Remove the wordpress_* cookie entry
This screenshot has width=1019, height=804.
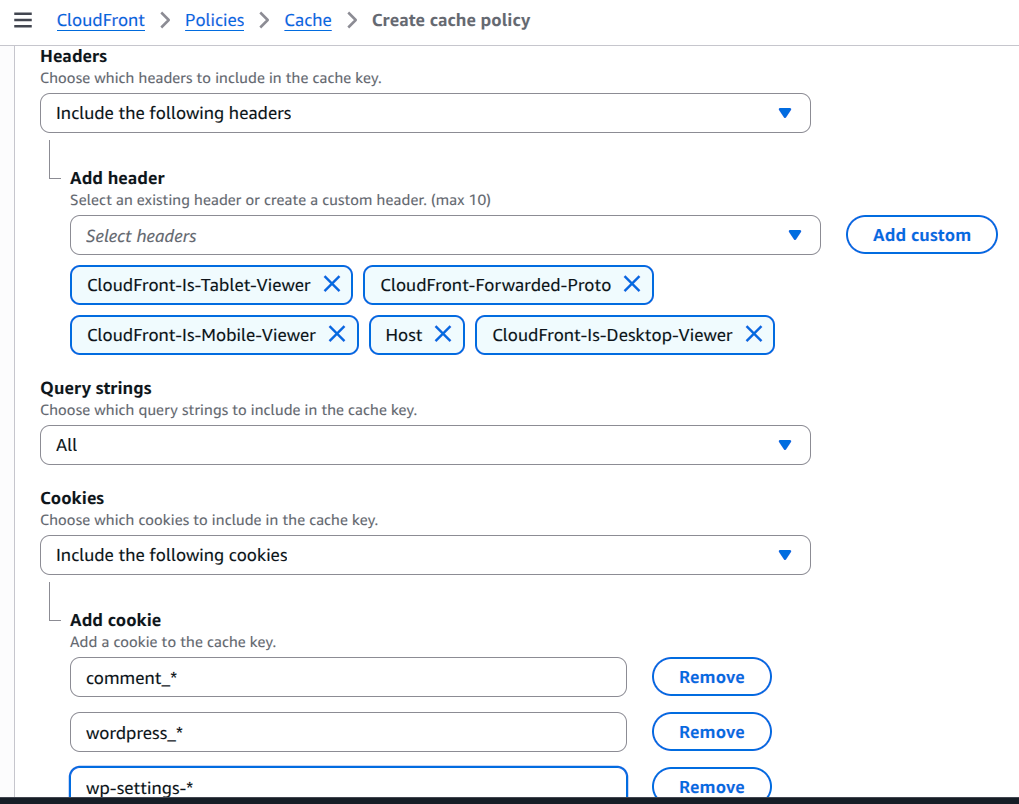tap(711, 732)
